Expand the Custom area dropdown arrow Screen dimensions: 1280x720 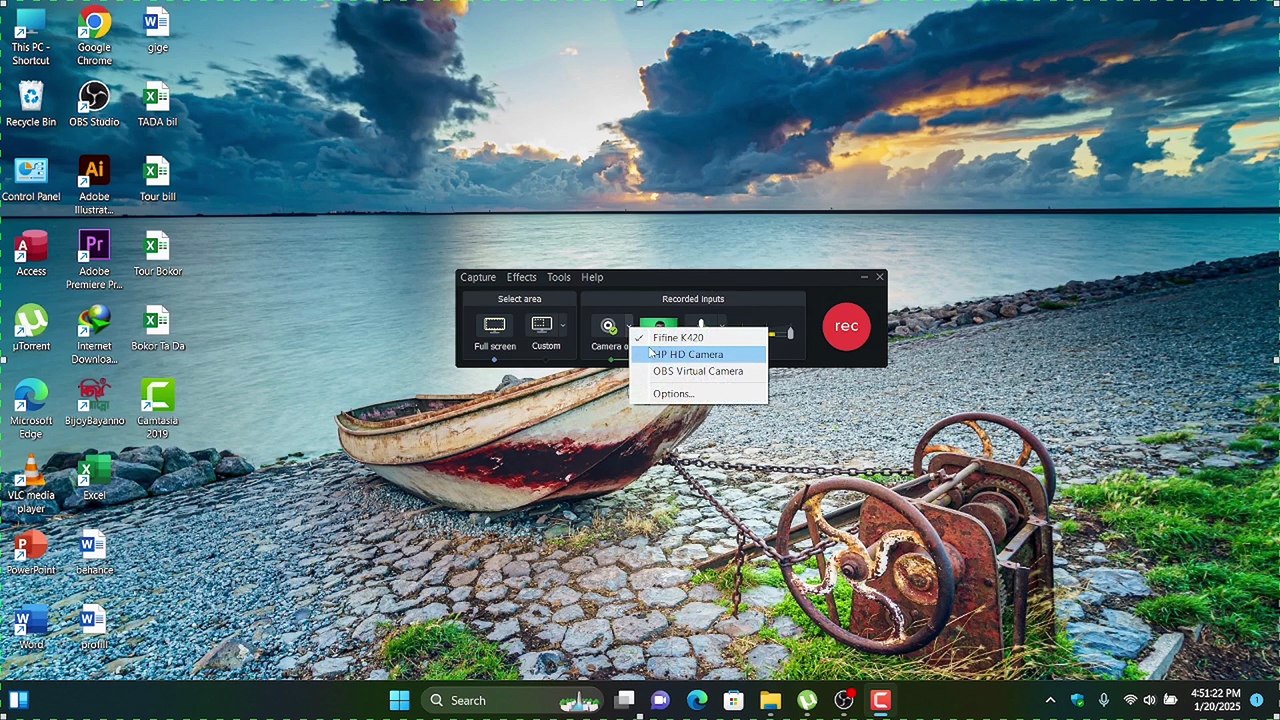(x=563, y=326)
